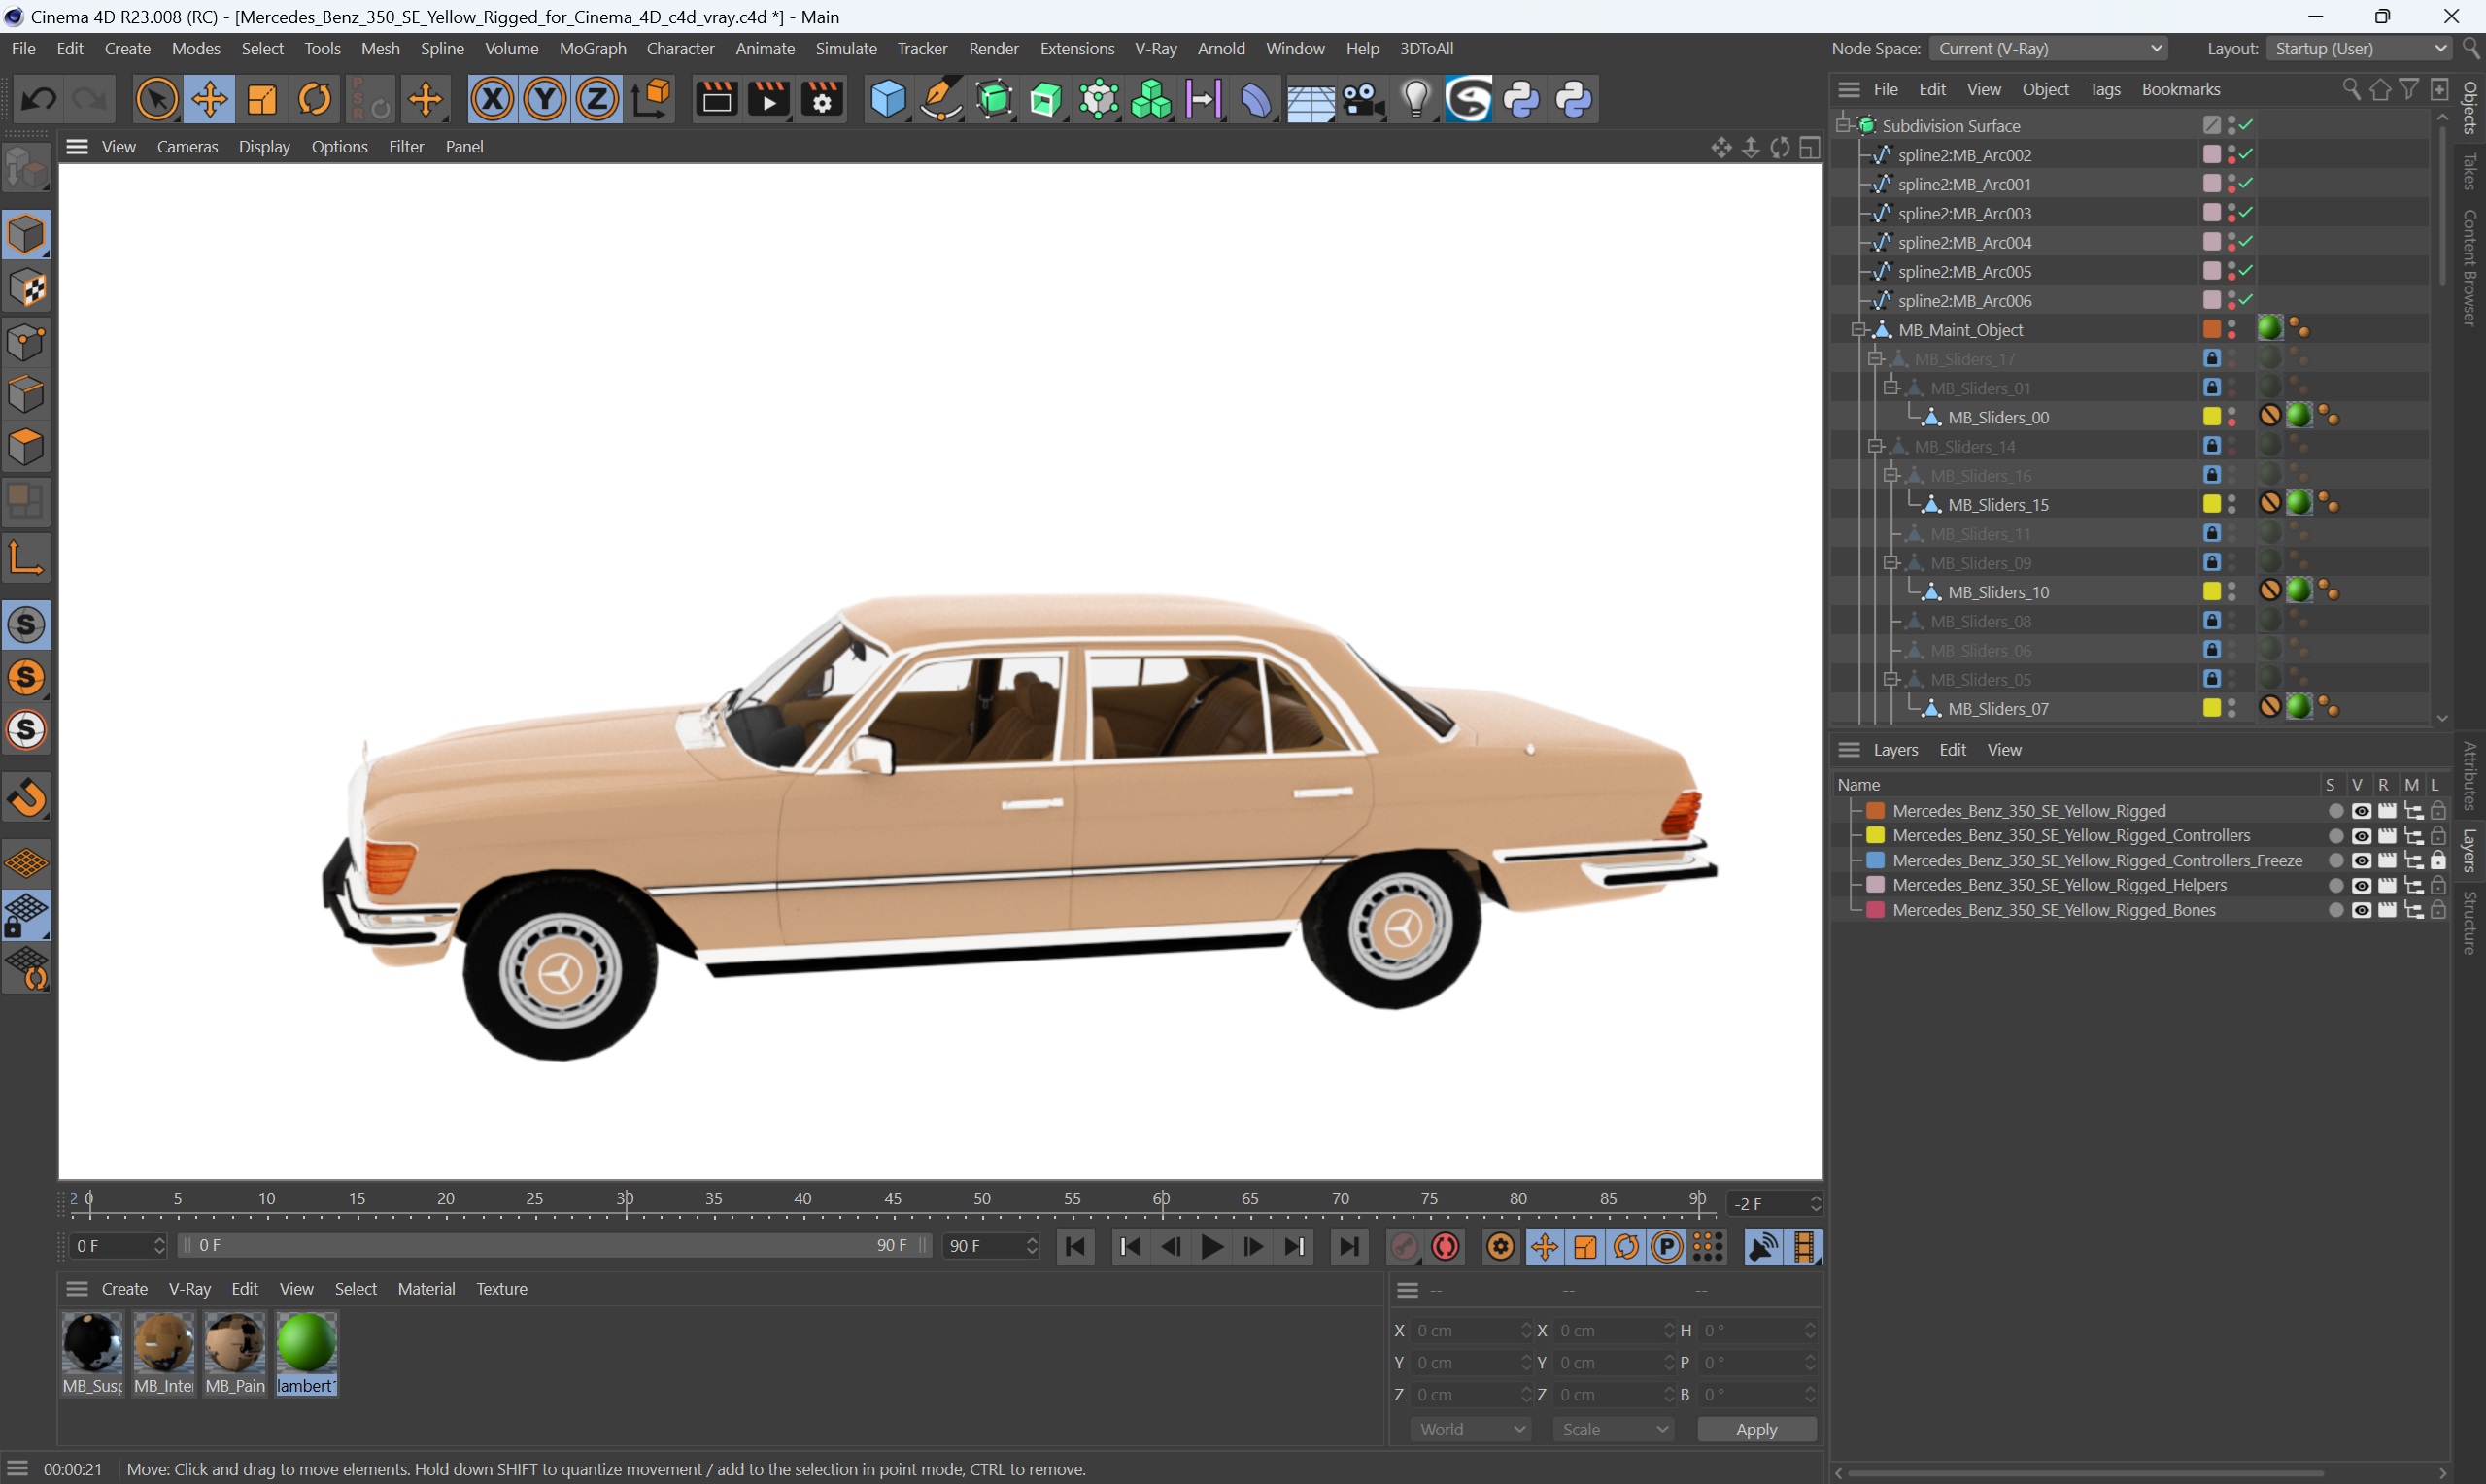Image resolution: width=2486 pixels, height=1484 pixels.
Task: Click Record Active Objects button
Action: [x=1404, y=1247]
